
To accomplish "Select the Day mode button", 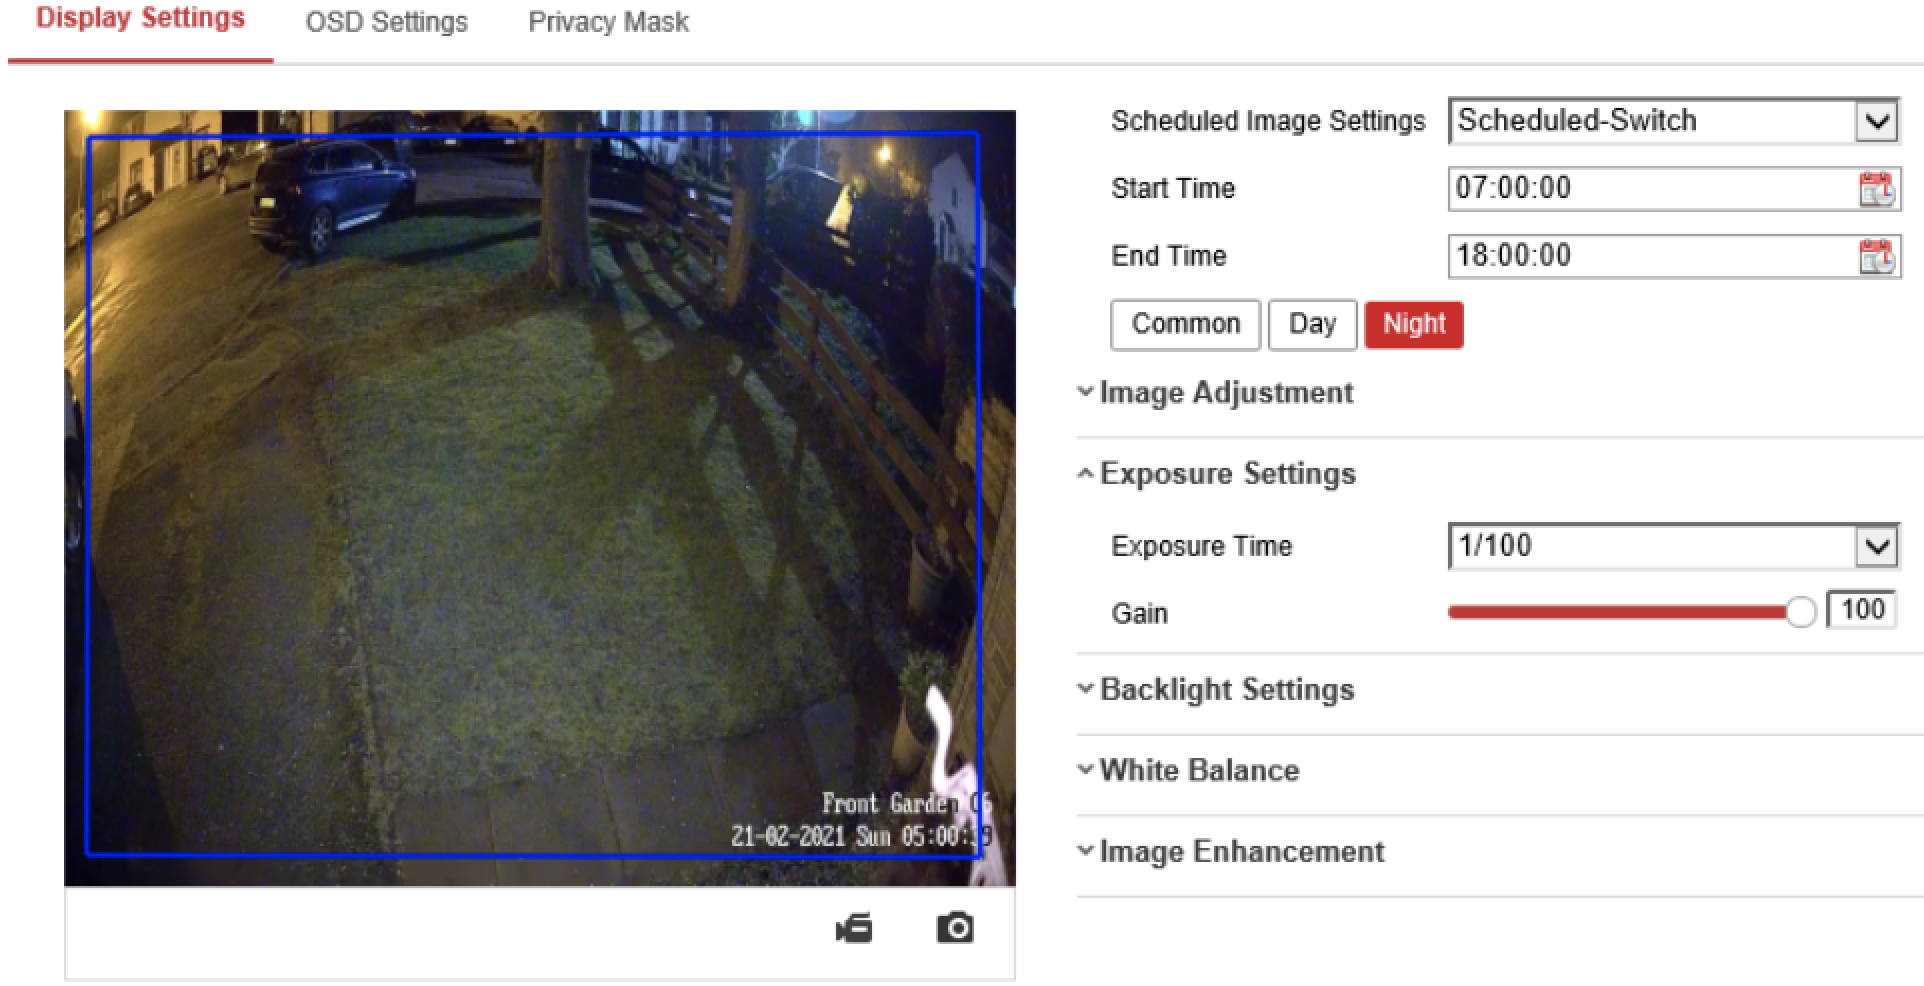I will tap(1312, 325).
